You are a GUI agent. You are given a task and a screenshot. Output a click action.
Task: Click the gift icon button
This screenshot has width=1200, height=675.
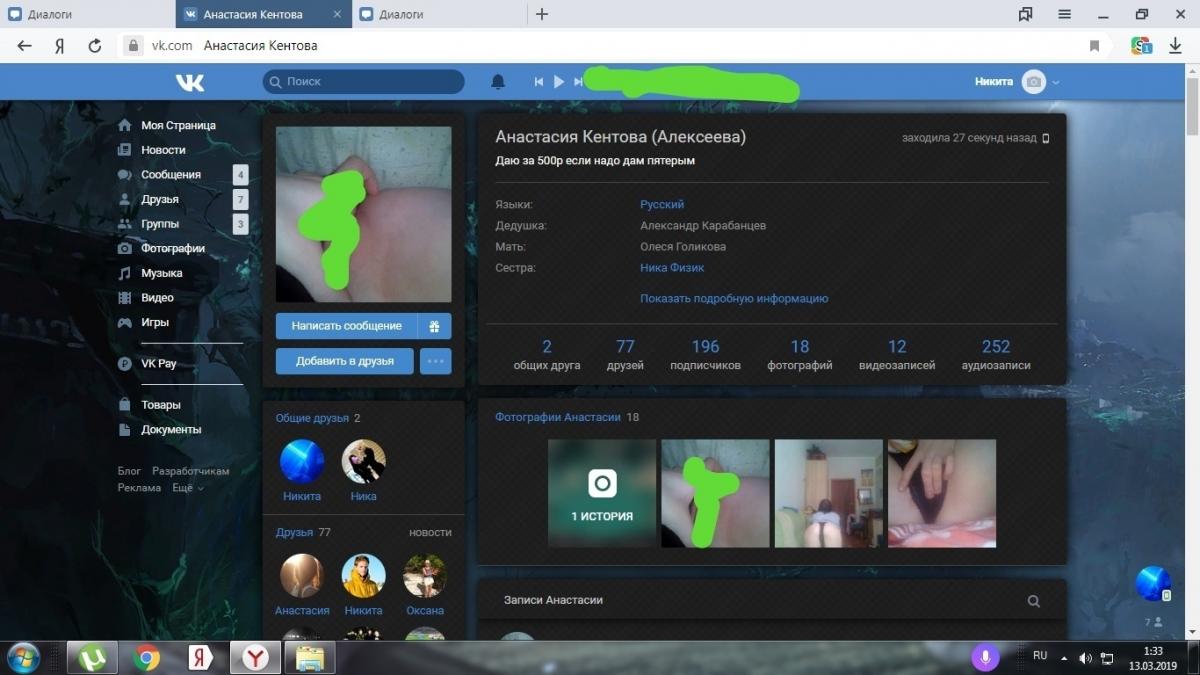(434, 326)
